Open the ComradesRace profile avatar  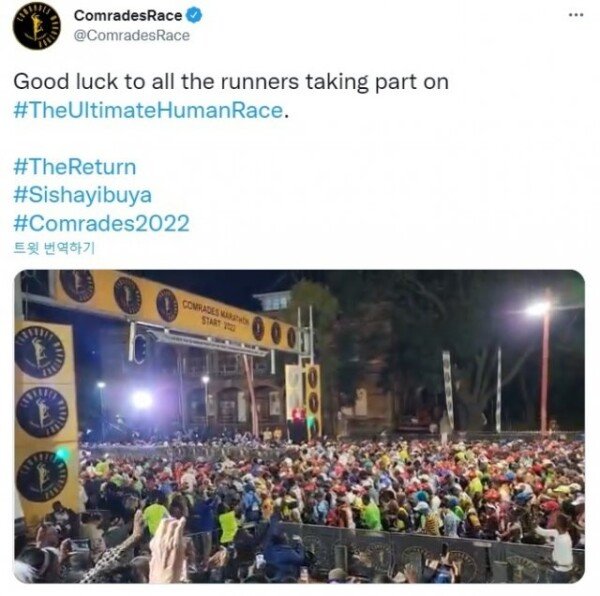[x=36, y=26]
